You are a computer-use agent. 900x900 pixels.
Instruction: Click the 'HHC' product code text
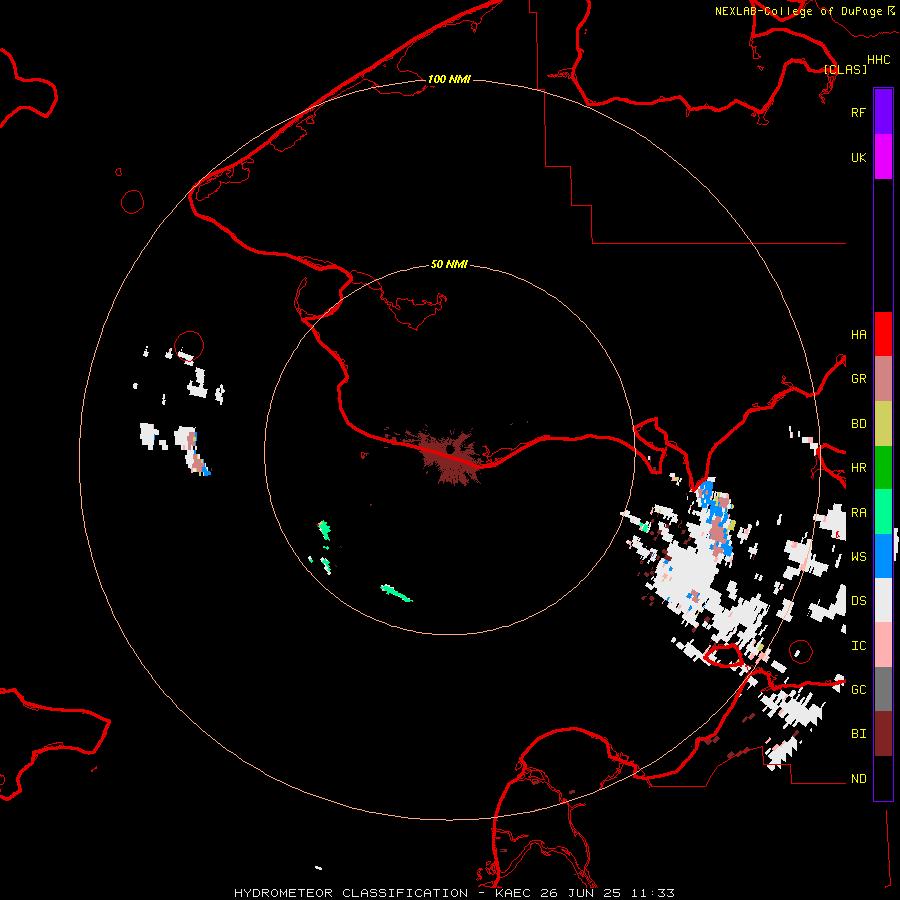tap(878, 60)
